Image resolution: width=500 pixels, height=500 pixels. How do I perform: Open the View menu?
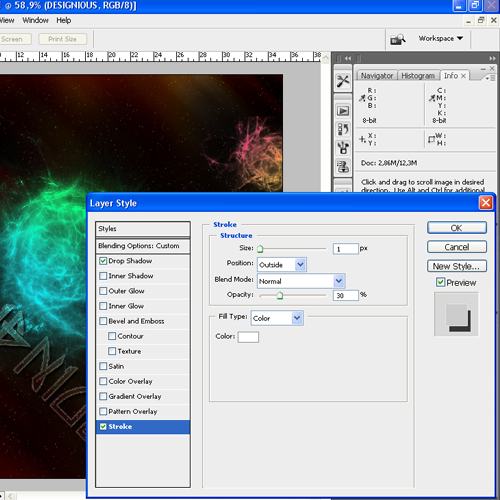point(7,20)
